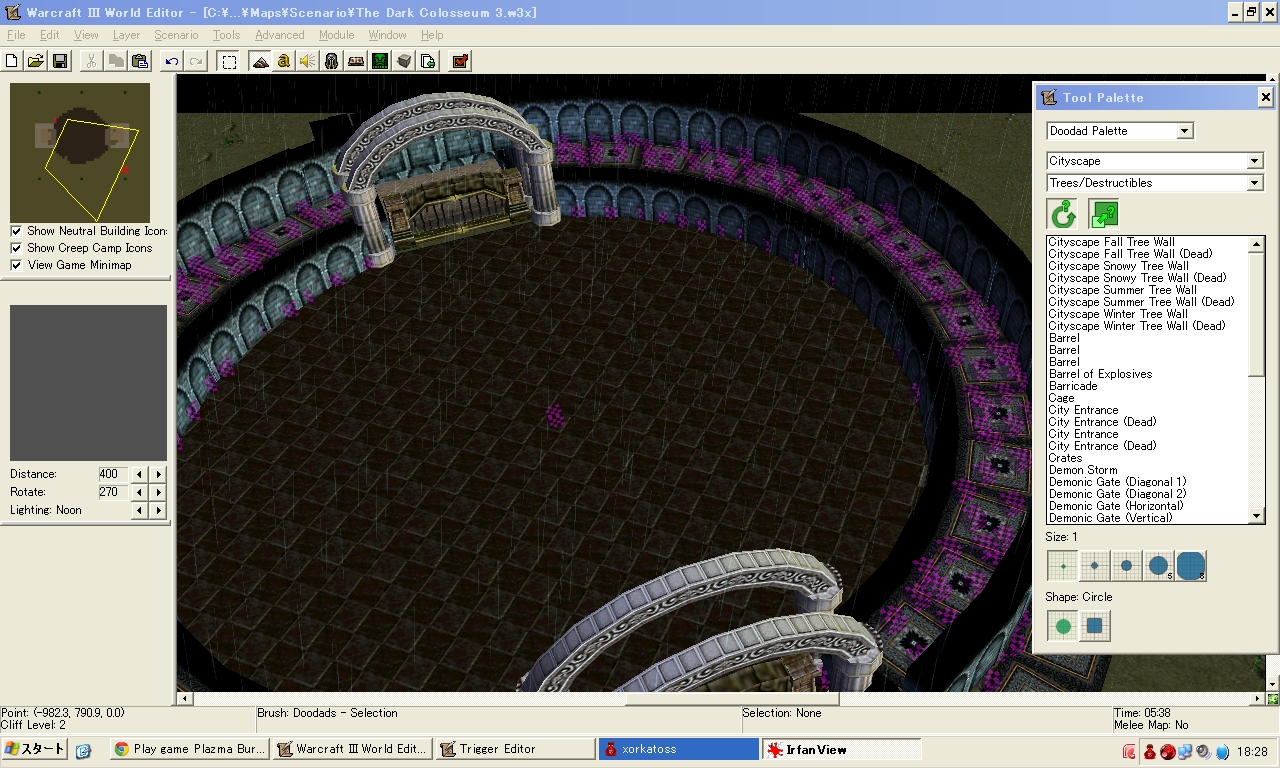
Task: Open the Terrain Editor module icon
Action: click(260, 61)
